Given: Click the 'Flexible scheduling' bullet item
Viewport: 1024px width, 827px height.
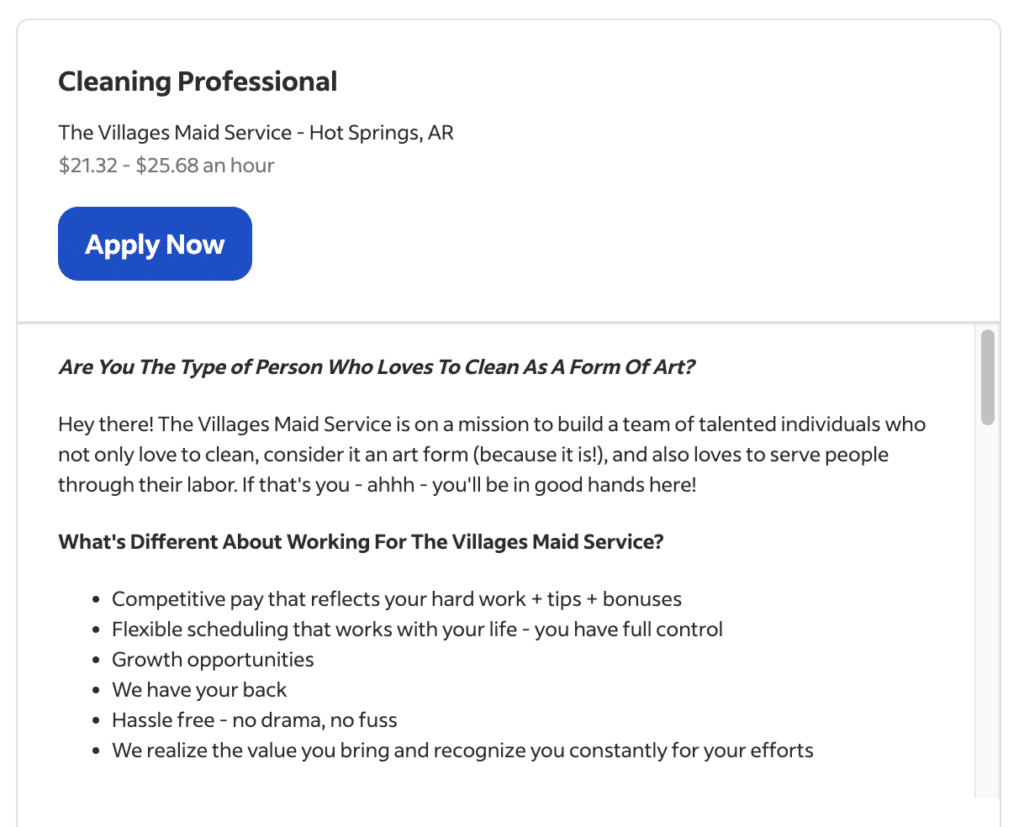Looking at the screenshot, I should click(416, 629).
